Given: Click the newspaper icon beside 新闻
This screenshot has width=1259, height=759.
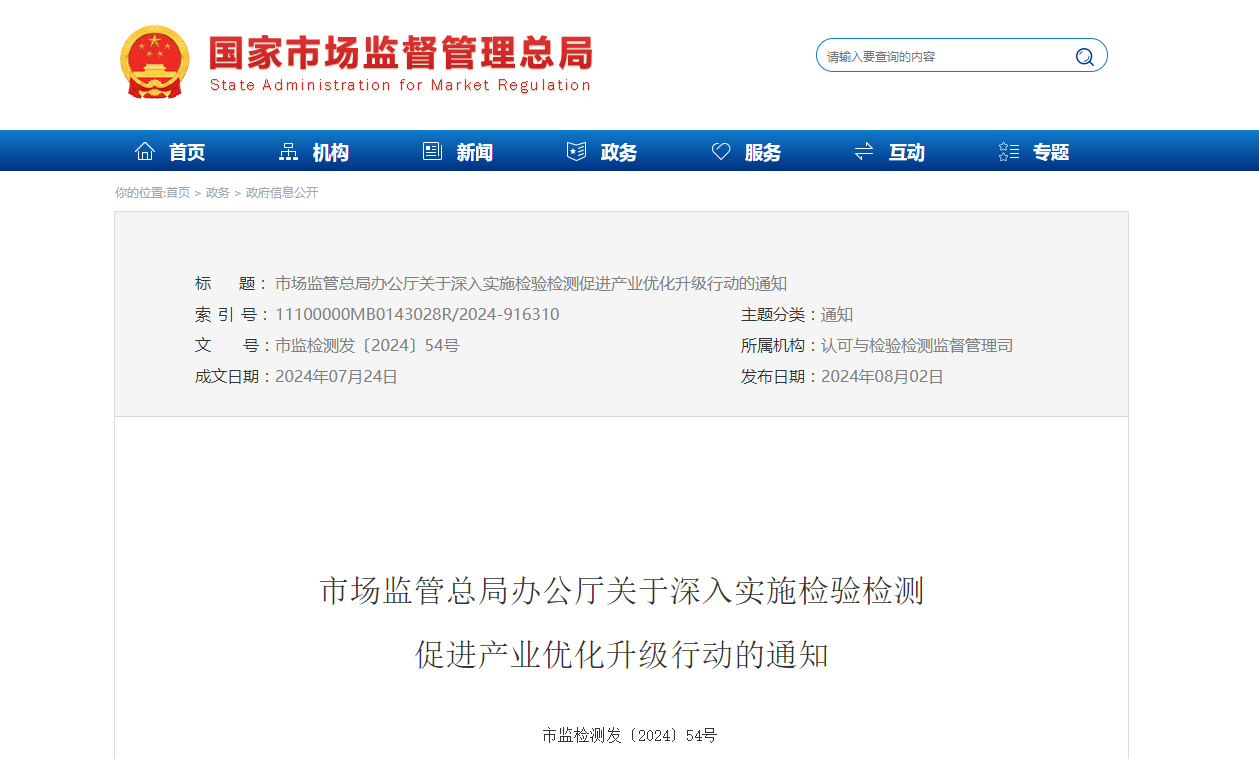Looking at the screenshot, I should (x=432, y=151).
